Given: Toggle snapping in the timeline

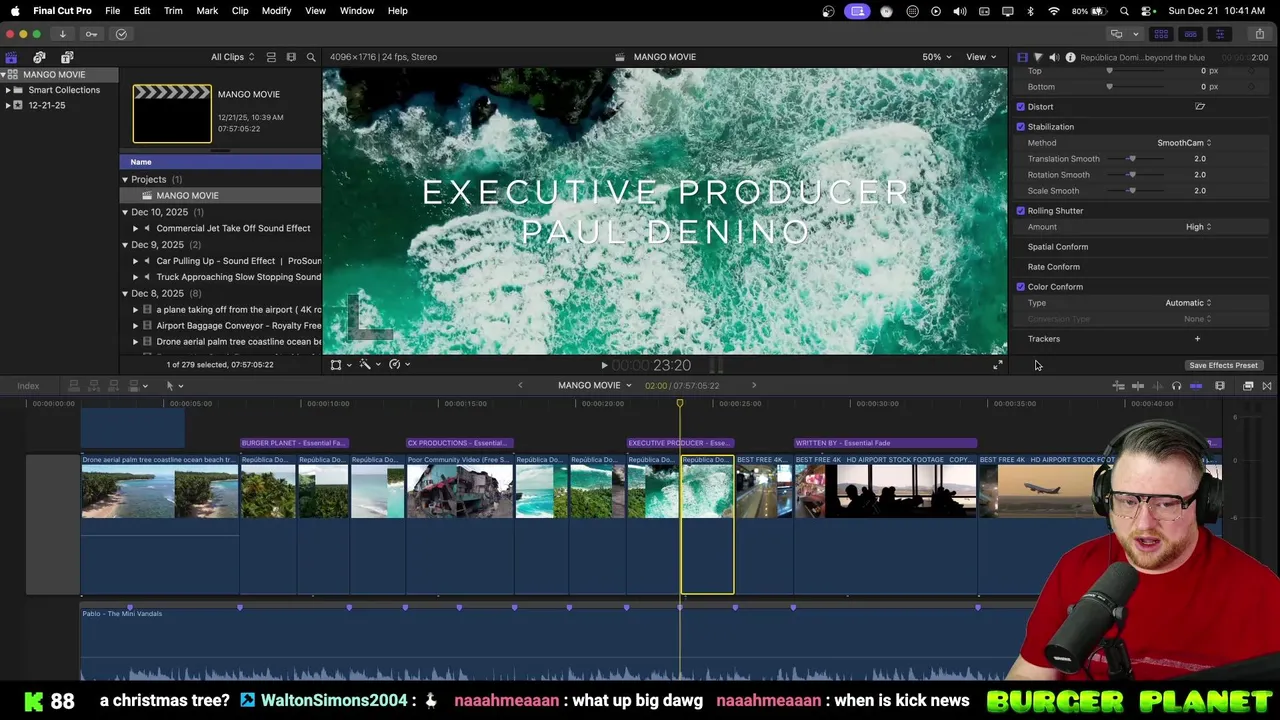Looking at the screenshot, I should (1195, 386).
